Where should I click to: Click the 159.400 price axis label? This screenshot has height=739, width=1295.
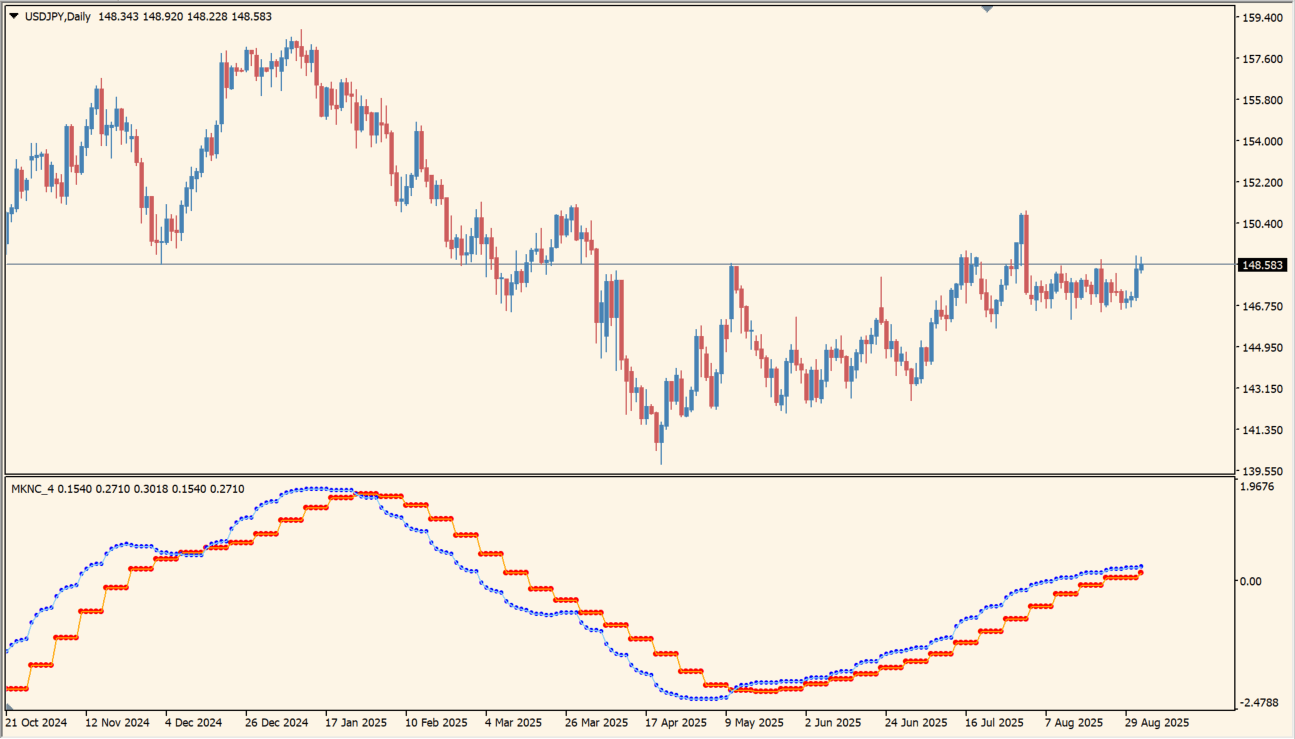point(1262,18)
